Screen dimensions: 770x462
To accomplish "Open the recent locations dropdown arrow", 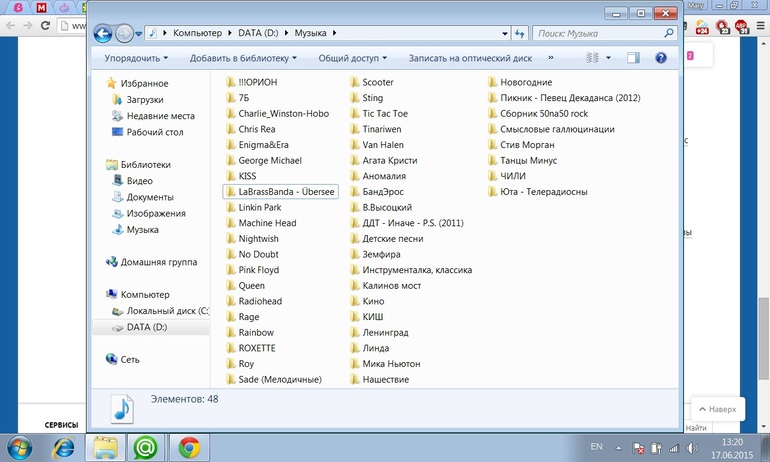I will pos(138,34).
